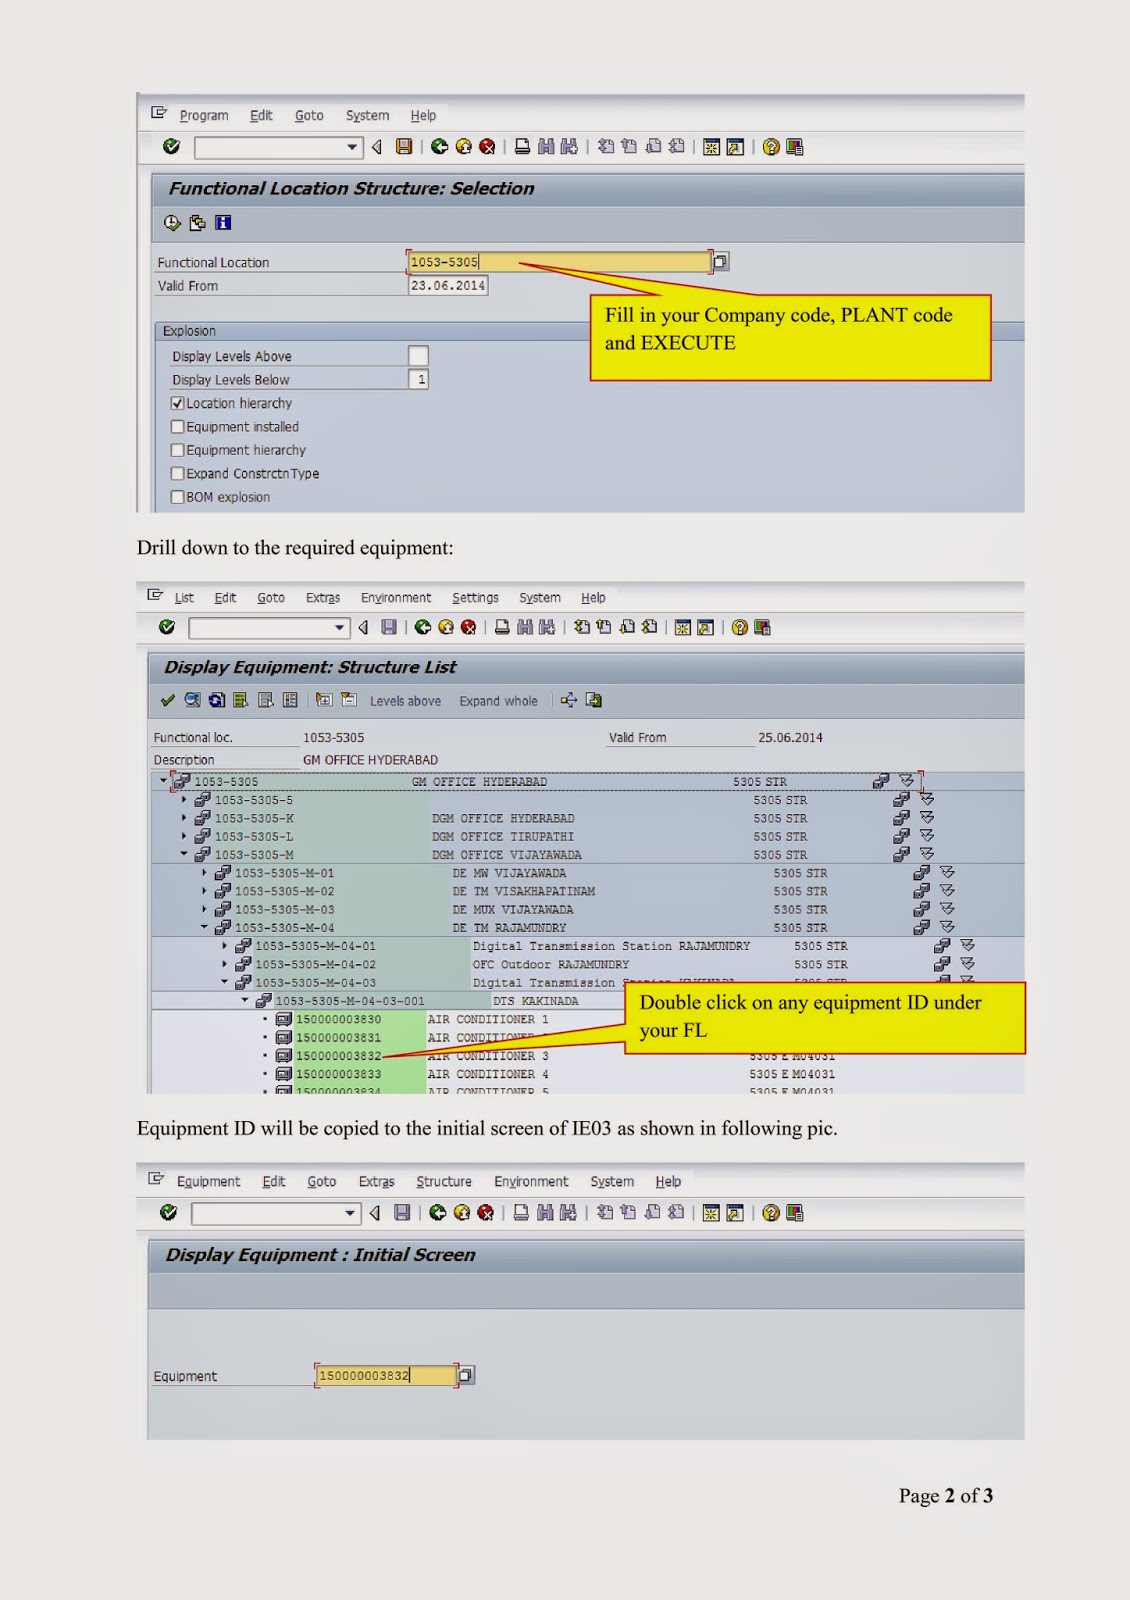1130x1600 pixels.
Task: Open Program menu on Selection screen
Action: pyautogui.click(x=204, y=115)
